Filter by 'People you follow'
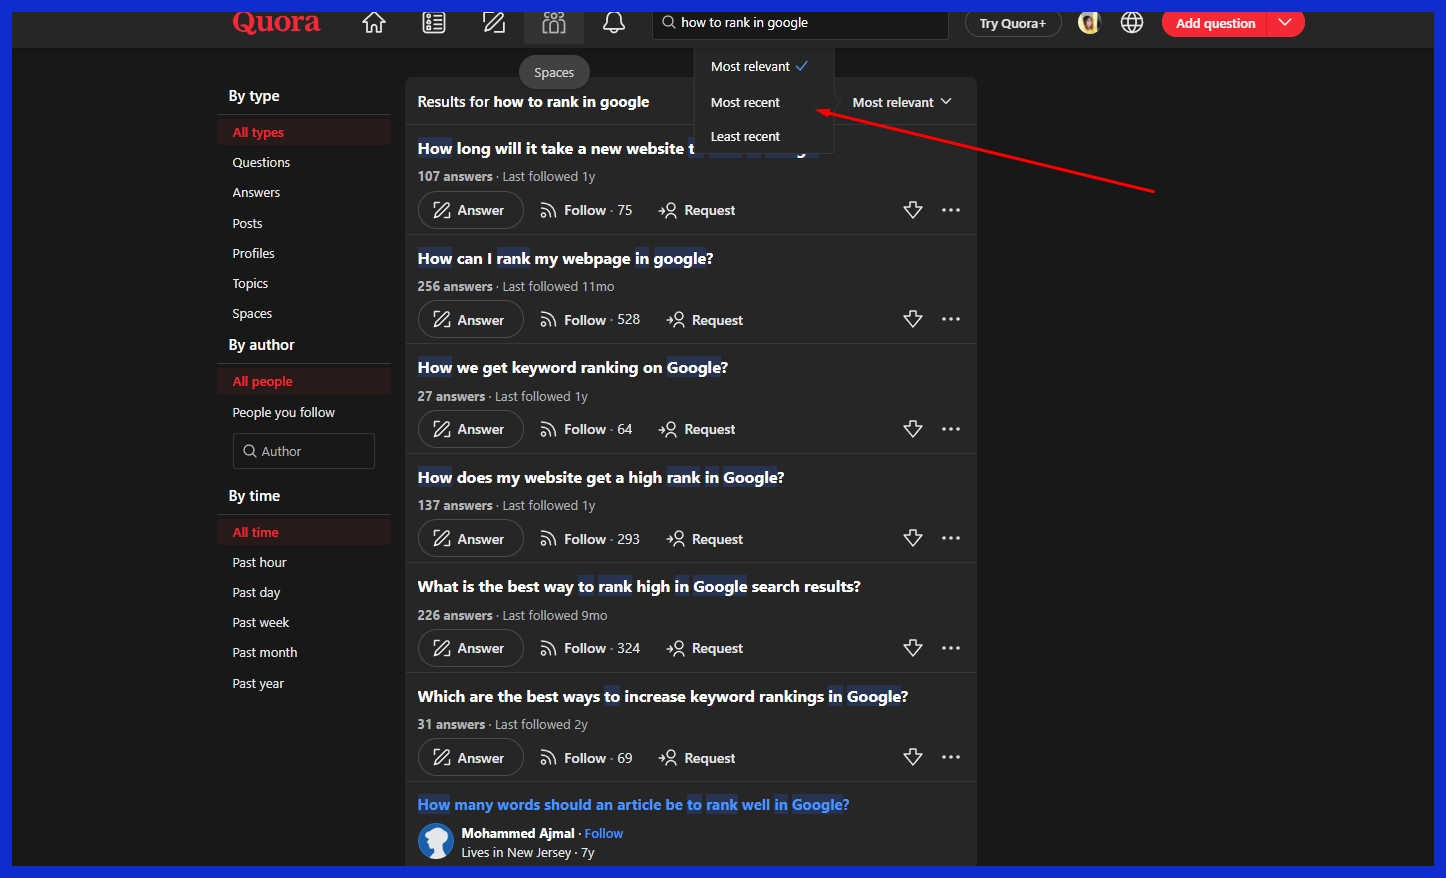This screenshot has height=878, width=1446. (283, 413)
